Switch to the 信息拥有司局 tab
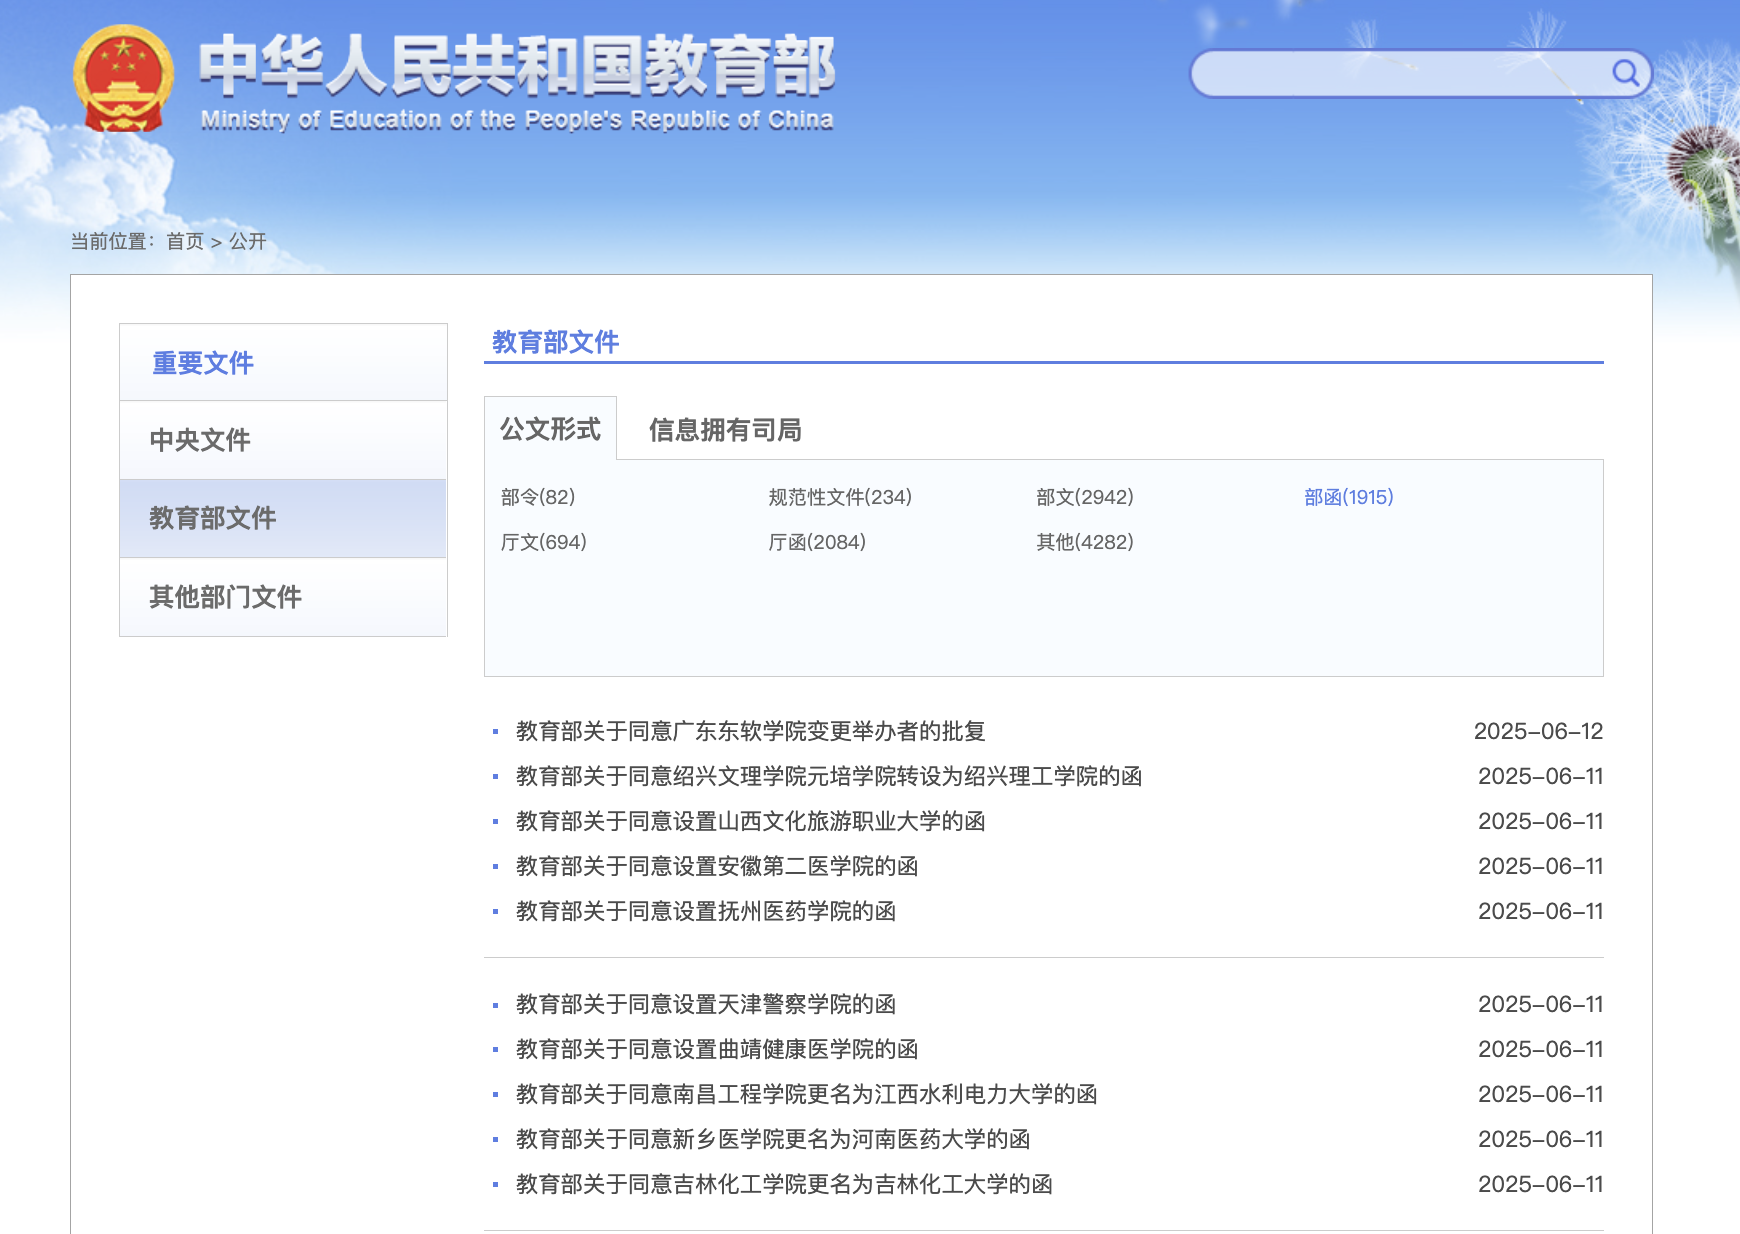The width and height of the screenshot is (1740, 1234). [725, 430]
